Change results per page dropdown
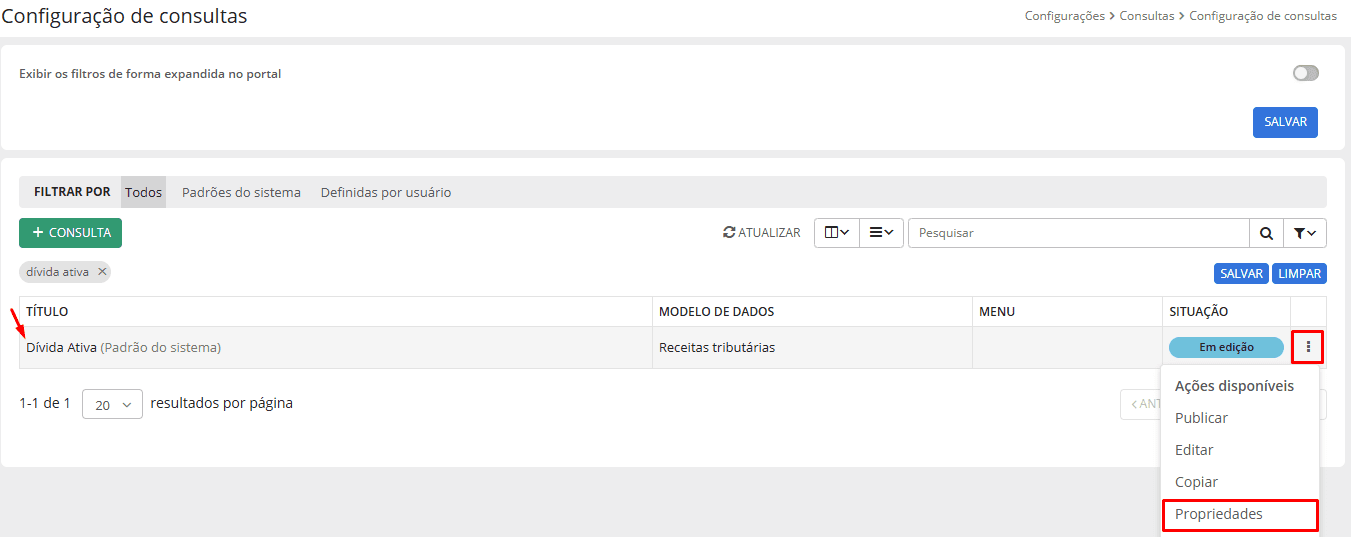 (112, 404)
